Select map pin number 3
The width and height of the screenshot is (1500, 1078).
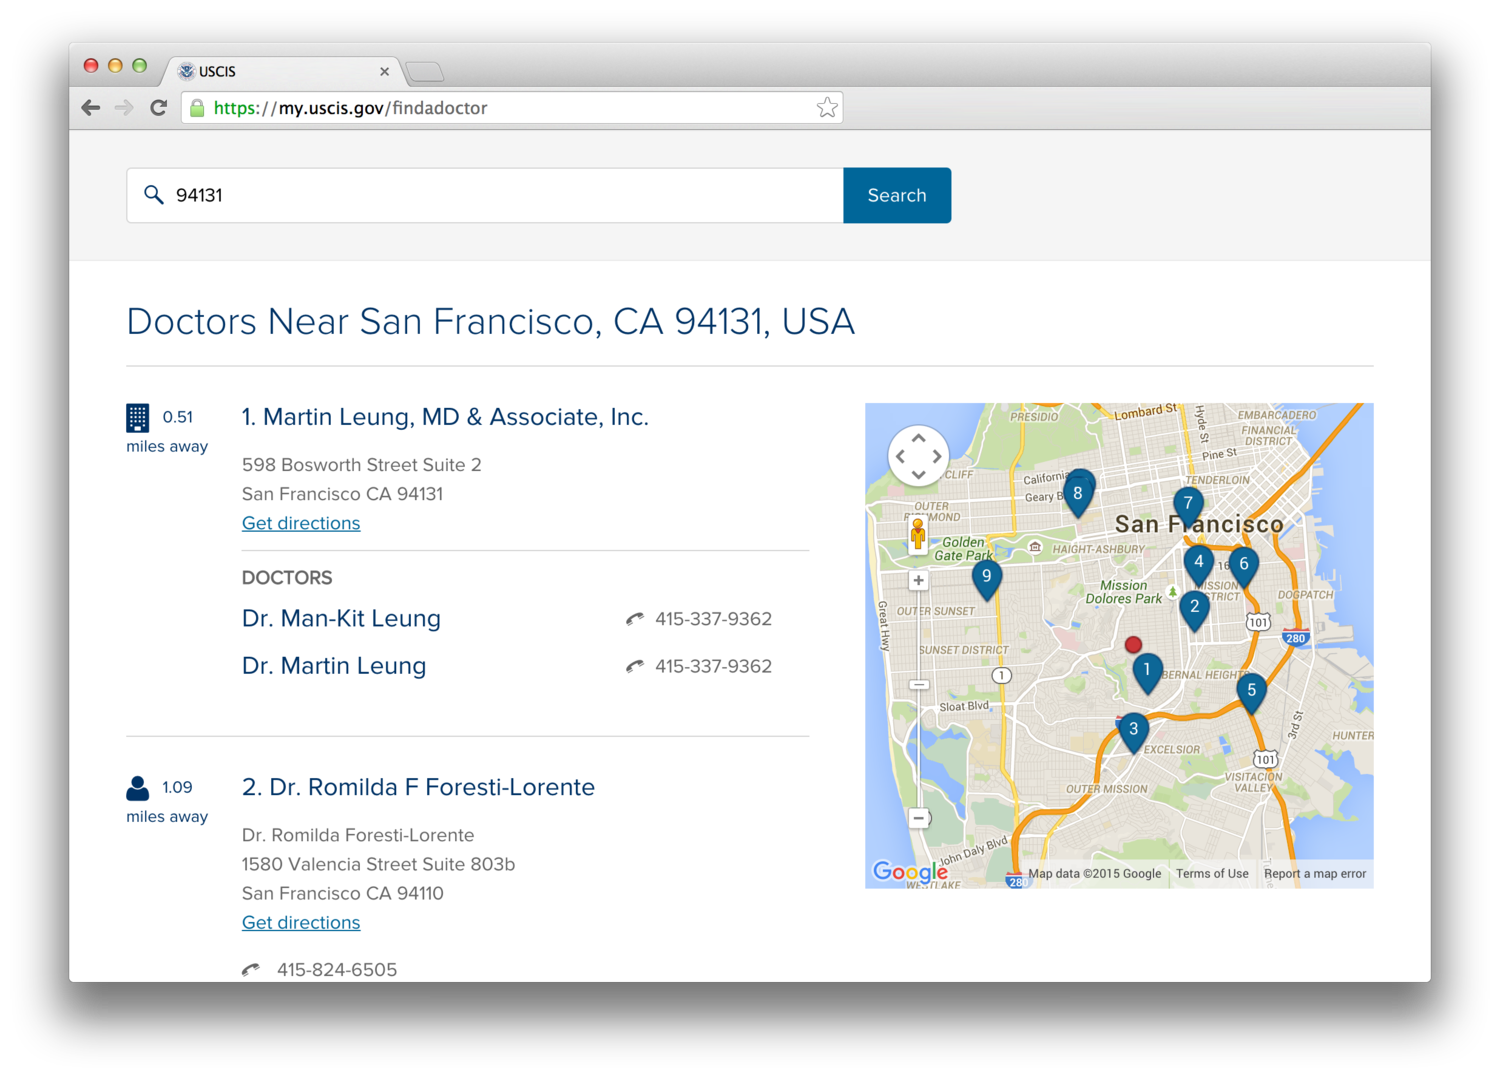click(1133, 732)
